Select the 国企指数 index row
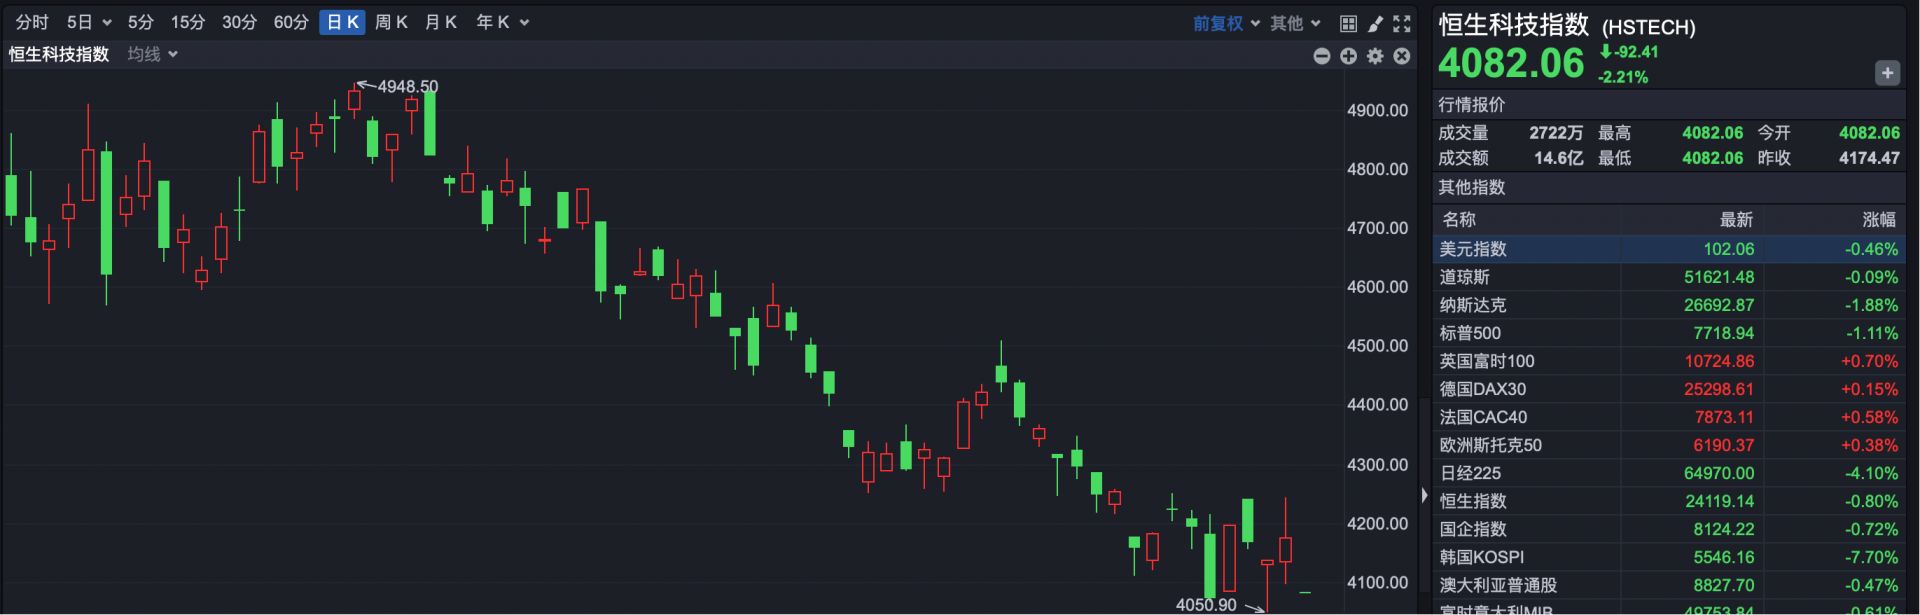 click(x=1668, y=529)
